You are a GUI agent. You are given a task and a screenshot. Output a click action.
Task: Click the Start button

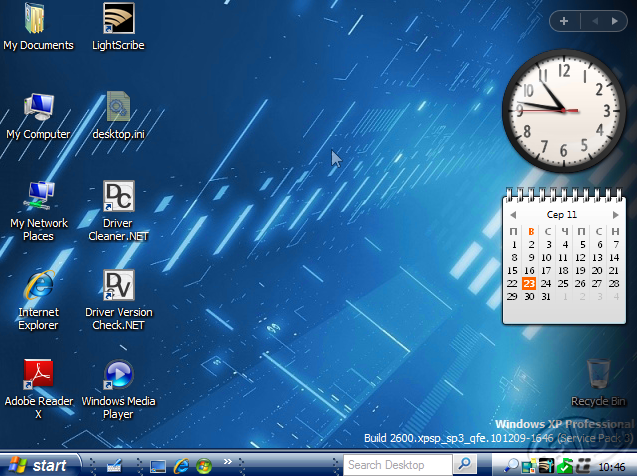click(39, 465)
